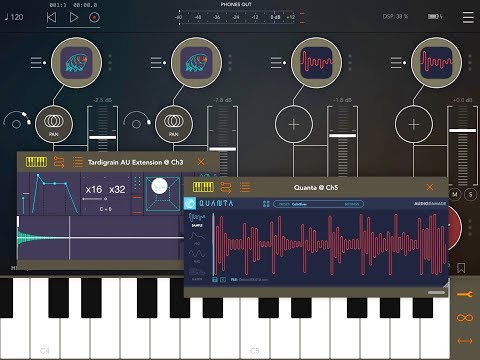Select the envelope tab in Quanta sidebar
Screen dimensions: 480x360
[x=197, y=238]
